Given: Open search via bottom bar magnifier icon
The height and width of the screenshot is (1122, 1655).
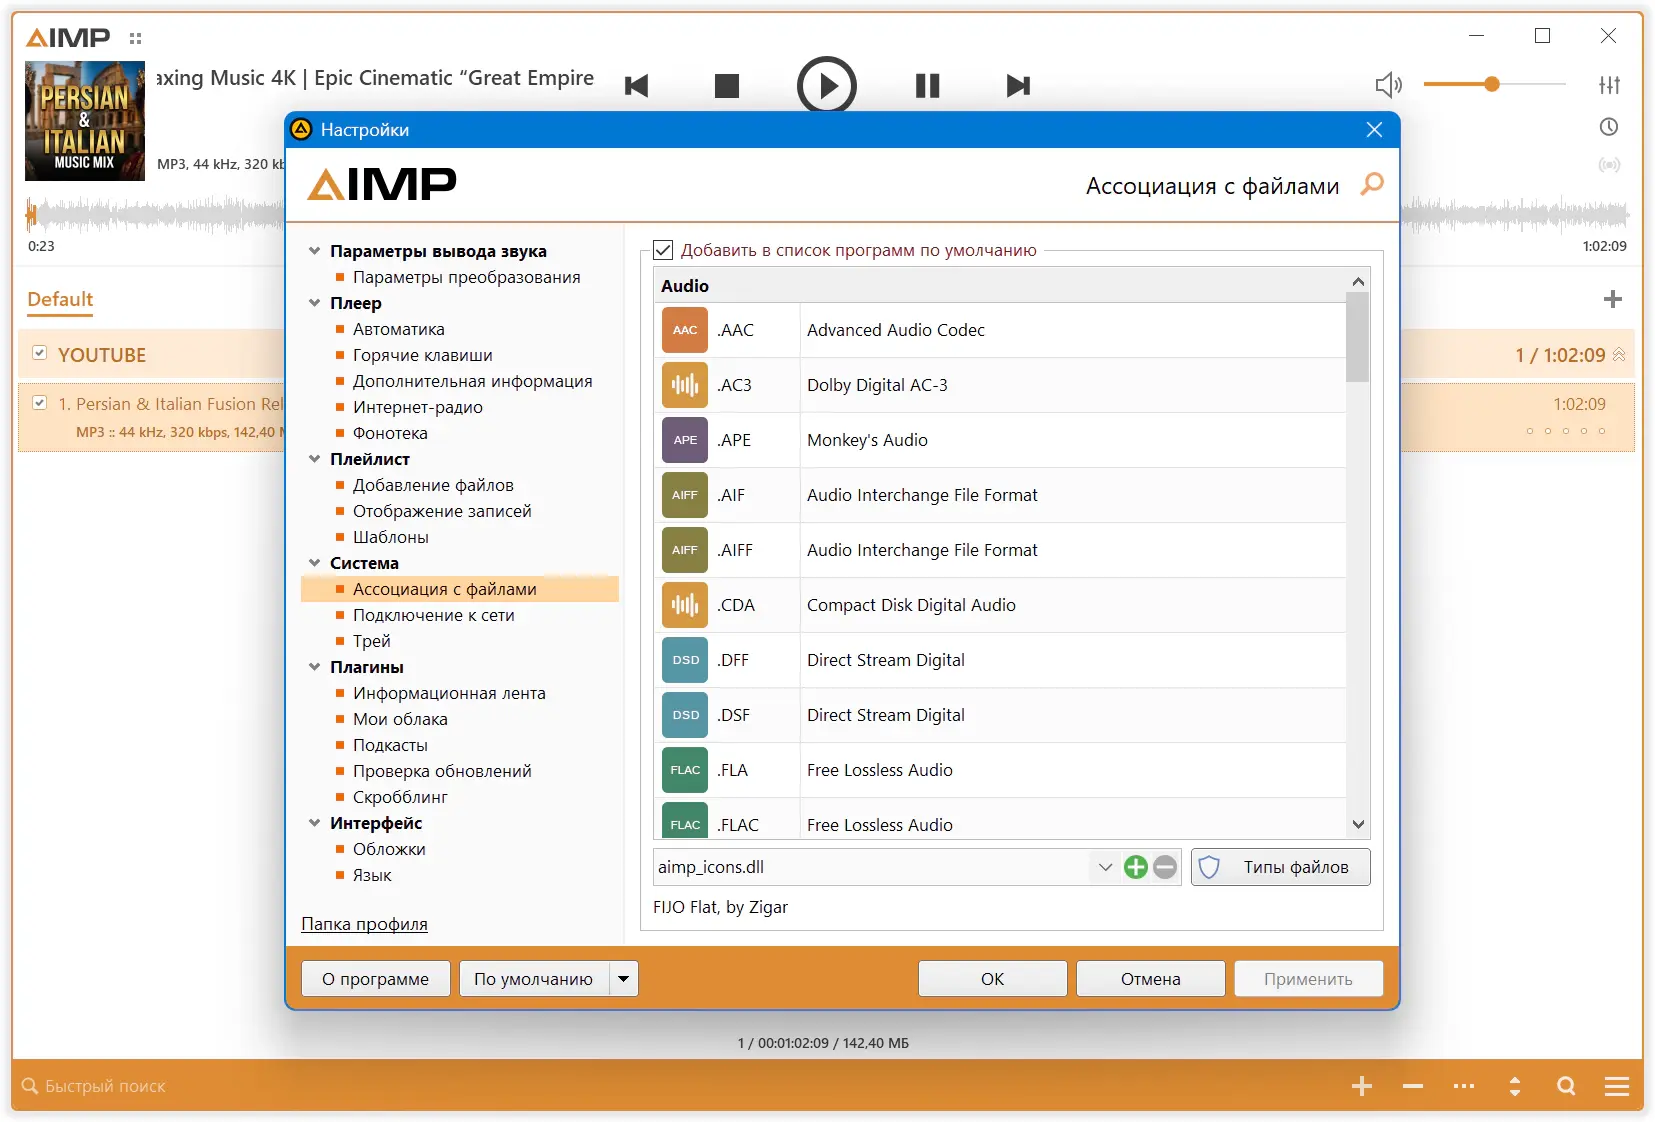Looking at the screenshot, I should point(1566,1086).
